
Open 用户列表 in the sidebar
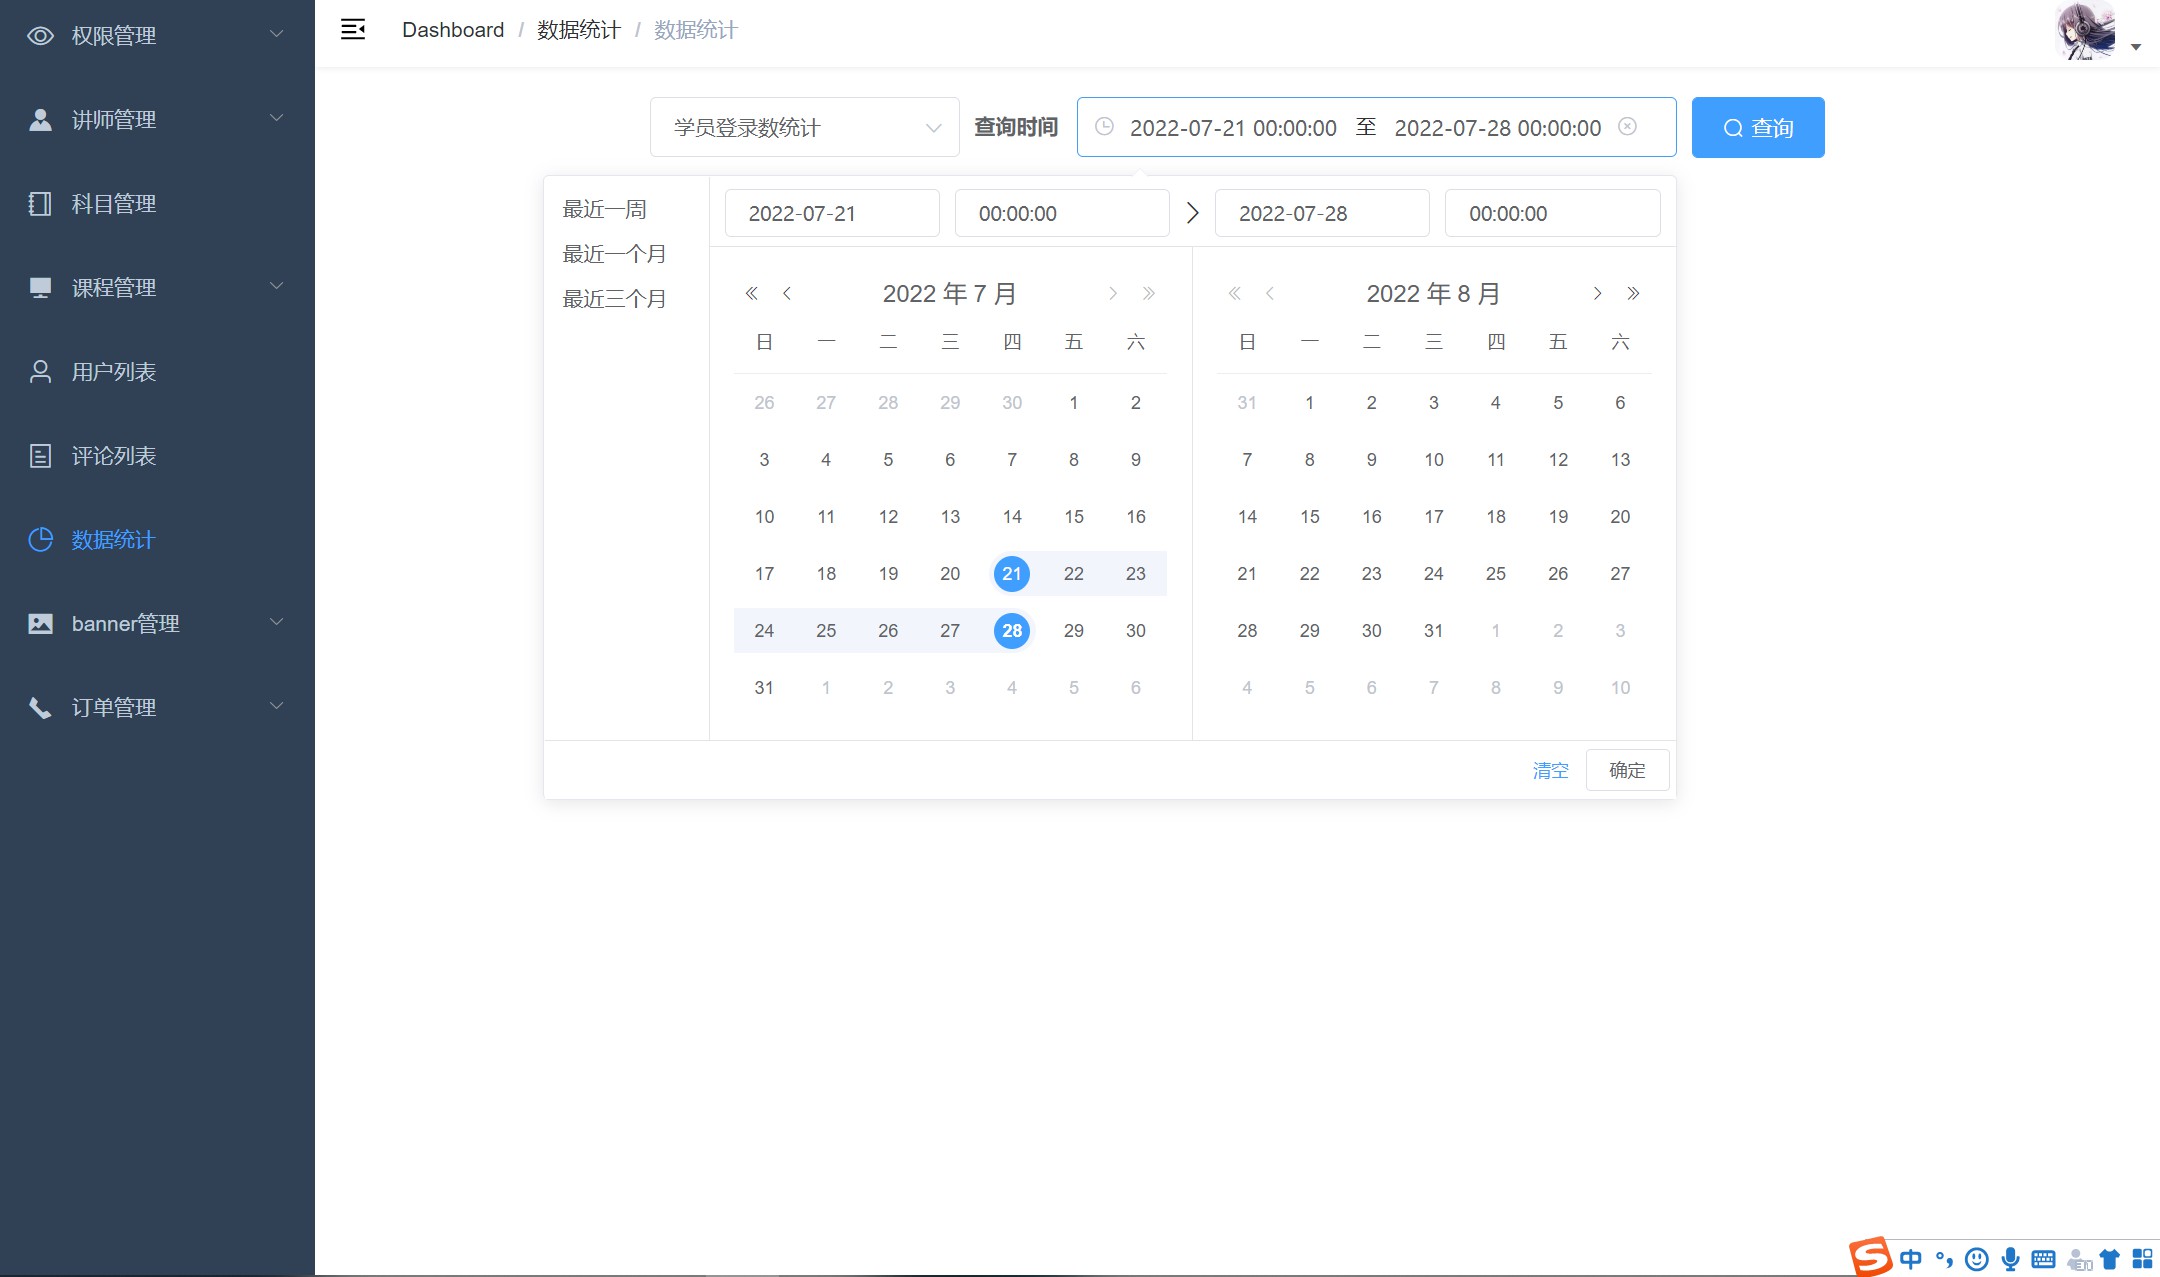pos(114,372)
